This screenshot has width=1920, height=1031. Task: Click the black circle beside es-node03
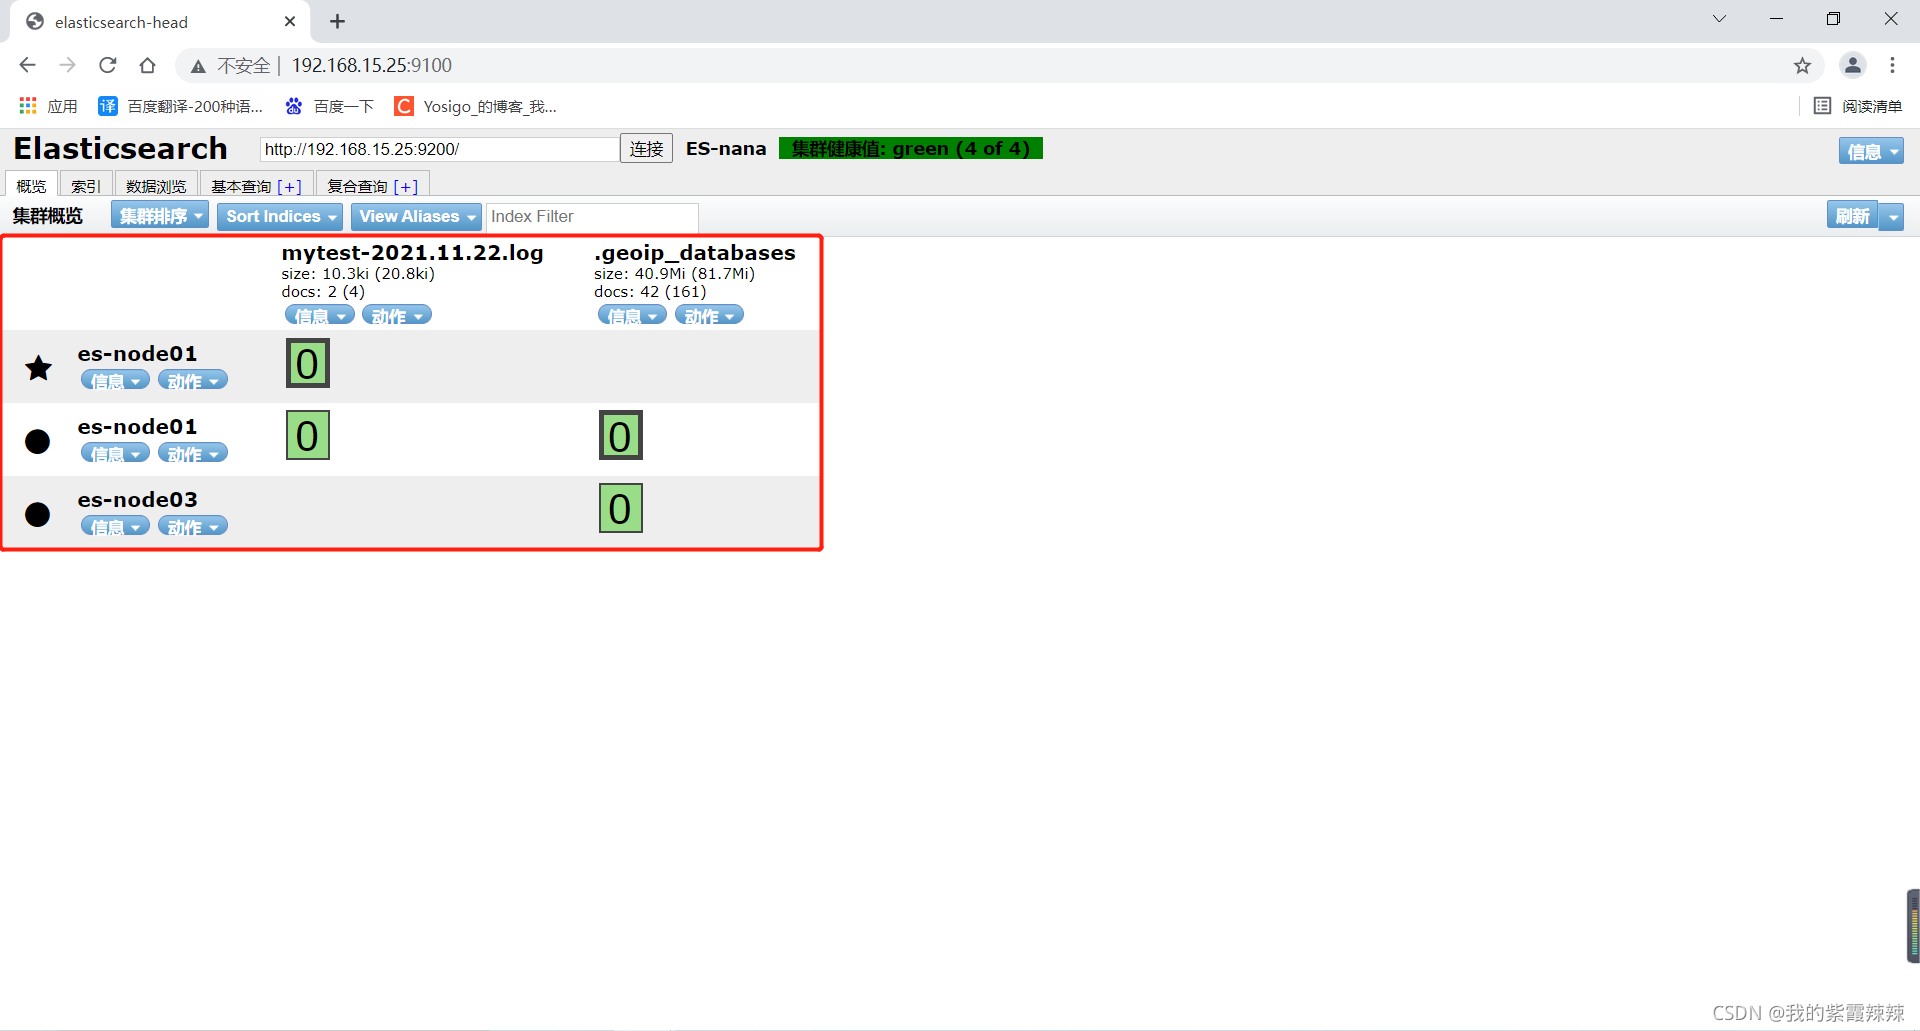coord(37,514)
